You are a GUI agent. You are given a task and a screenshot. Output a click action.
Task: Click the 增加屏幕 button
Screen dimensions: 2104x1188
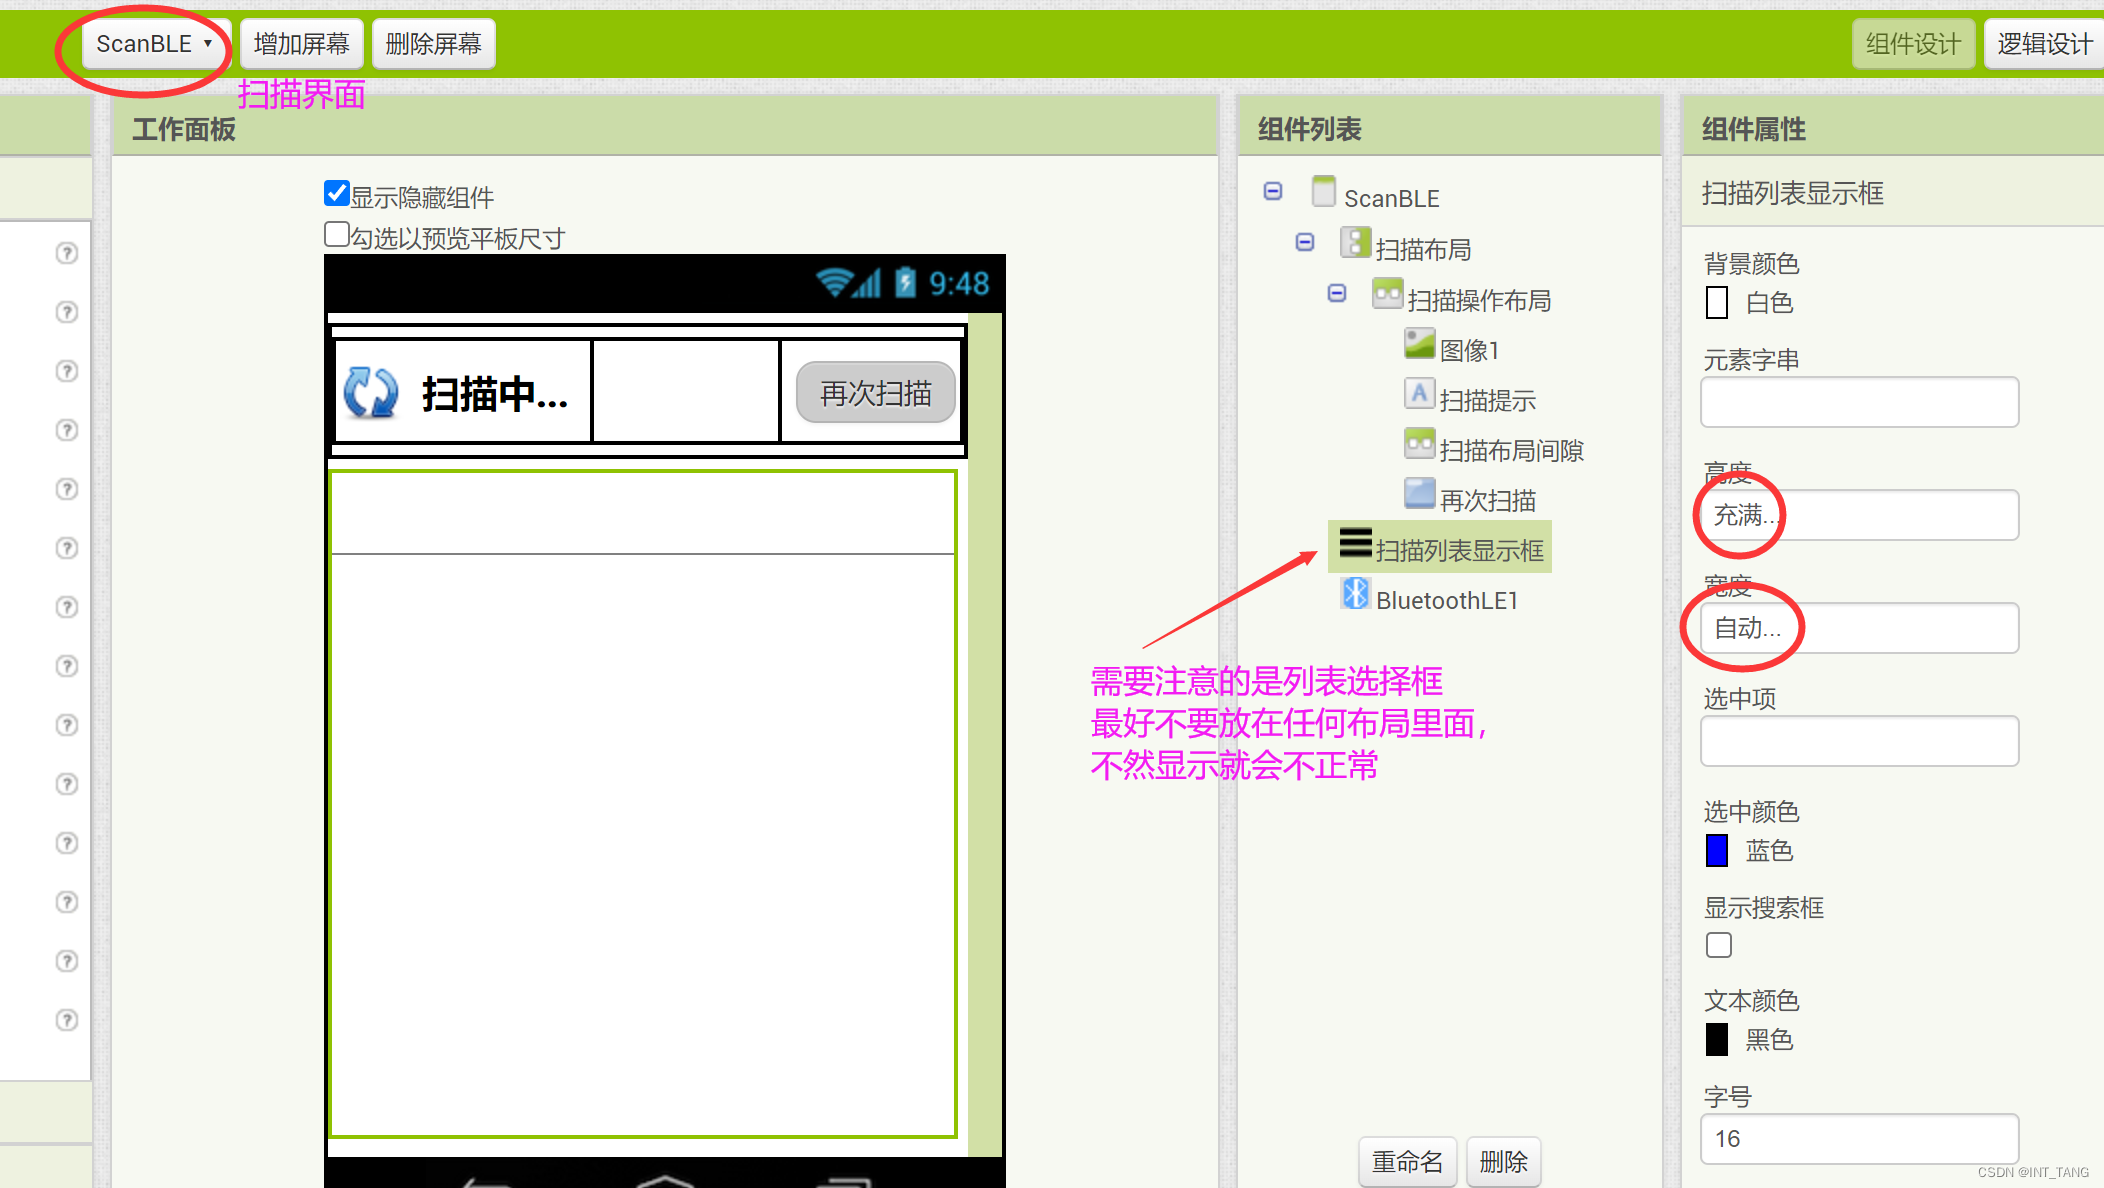tap(301, 43)
